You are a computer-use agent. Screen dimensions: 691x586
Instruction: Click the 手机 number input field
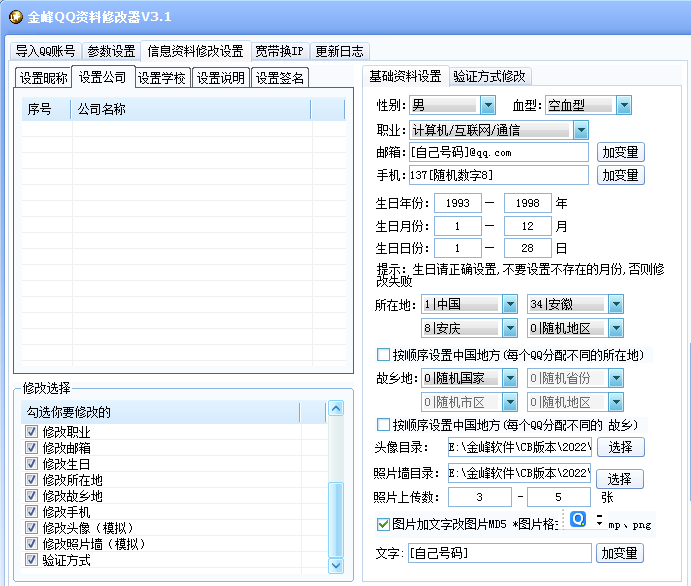[499, 175]
